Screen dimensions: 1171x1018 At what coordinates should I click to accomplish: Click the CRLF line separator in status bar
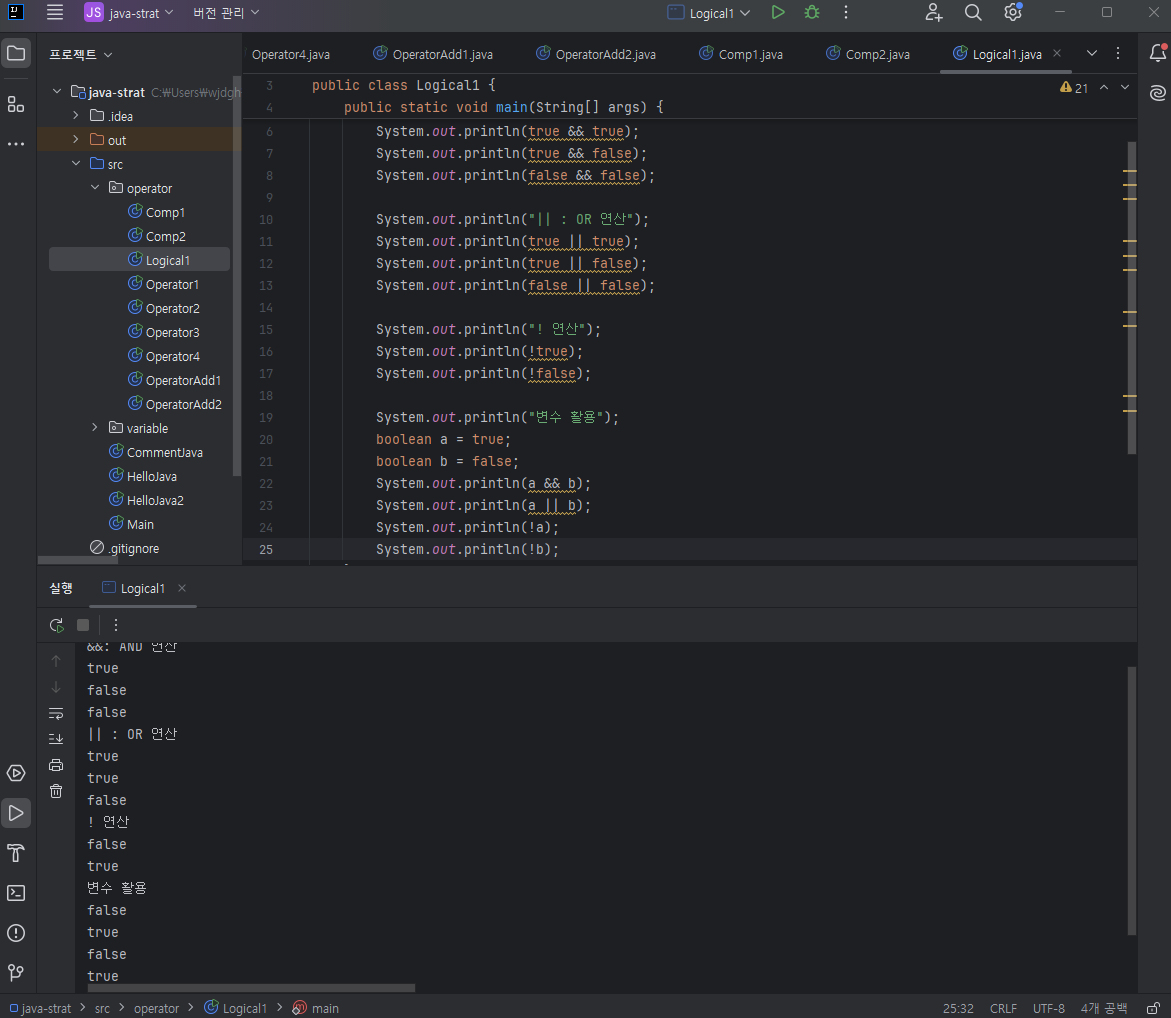[x=1003, y=1008]
